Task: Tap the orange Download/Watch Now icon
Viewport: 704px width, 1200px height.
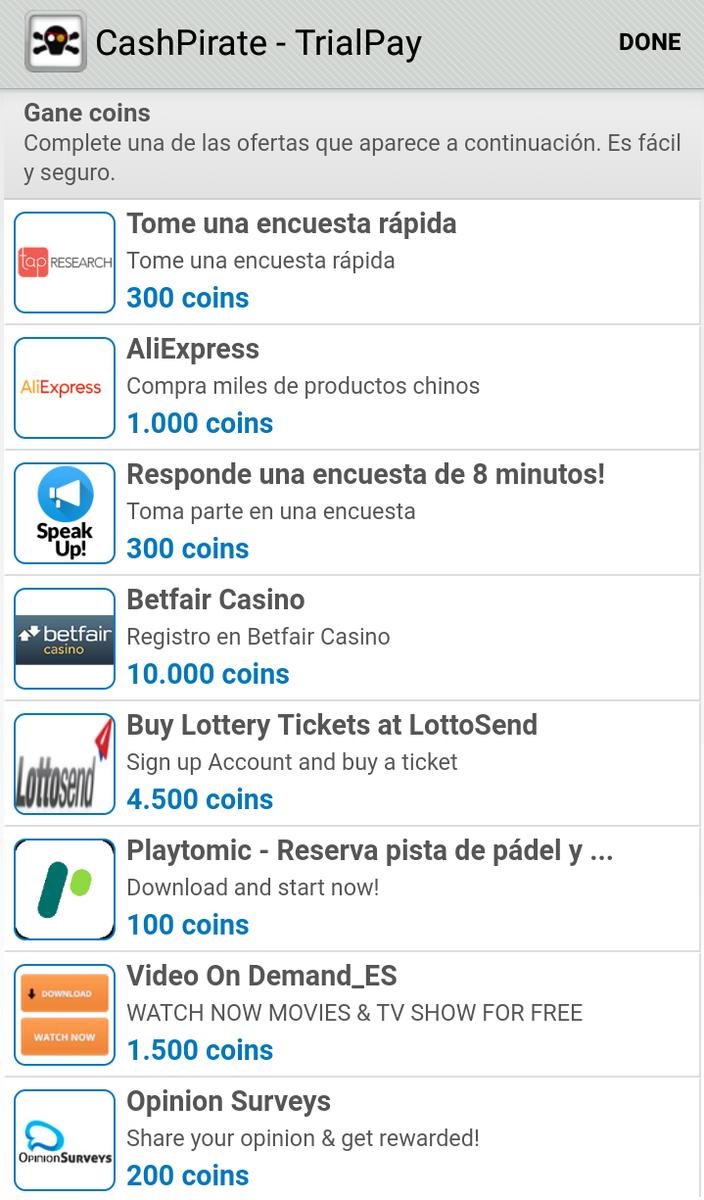Action: (65, 1015)
